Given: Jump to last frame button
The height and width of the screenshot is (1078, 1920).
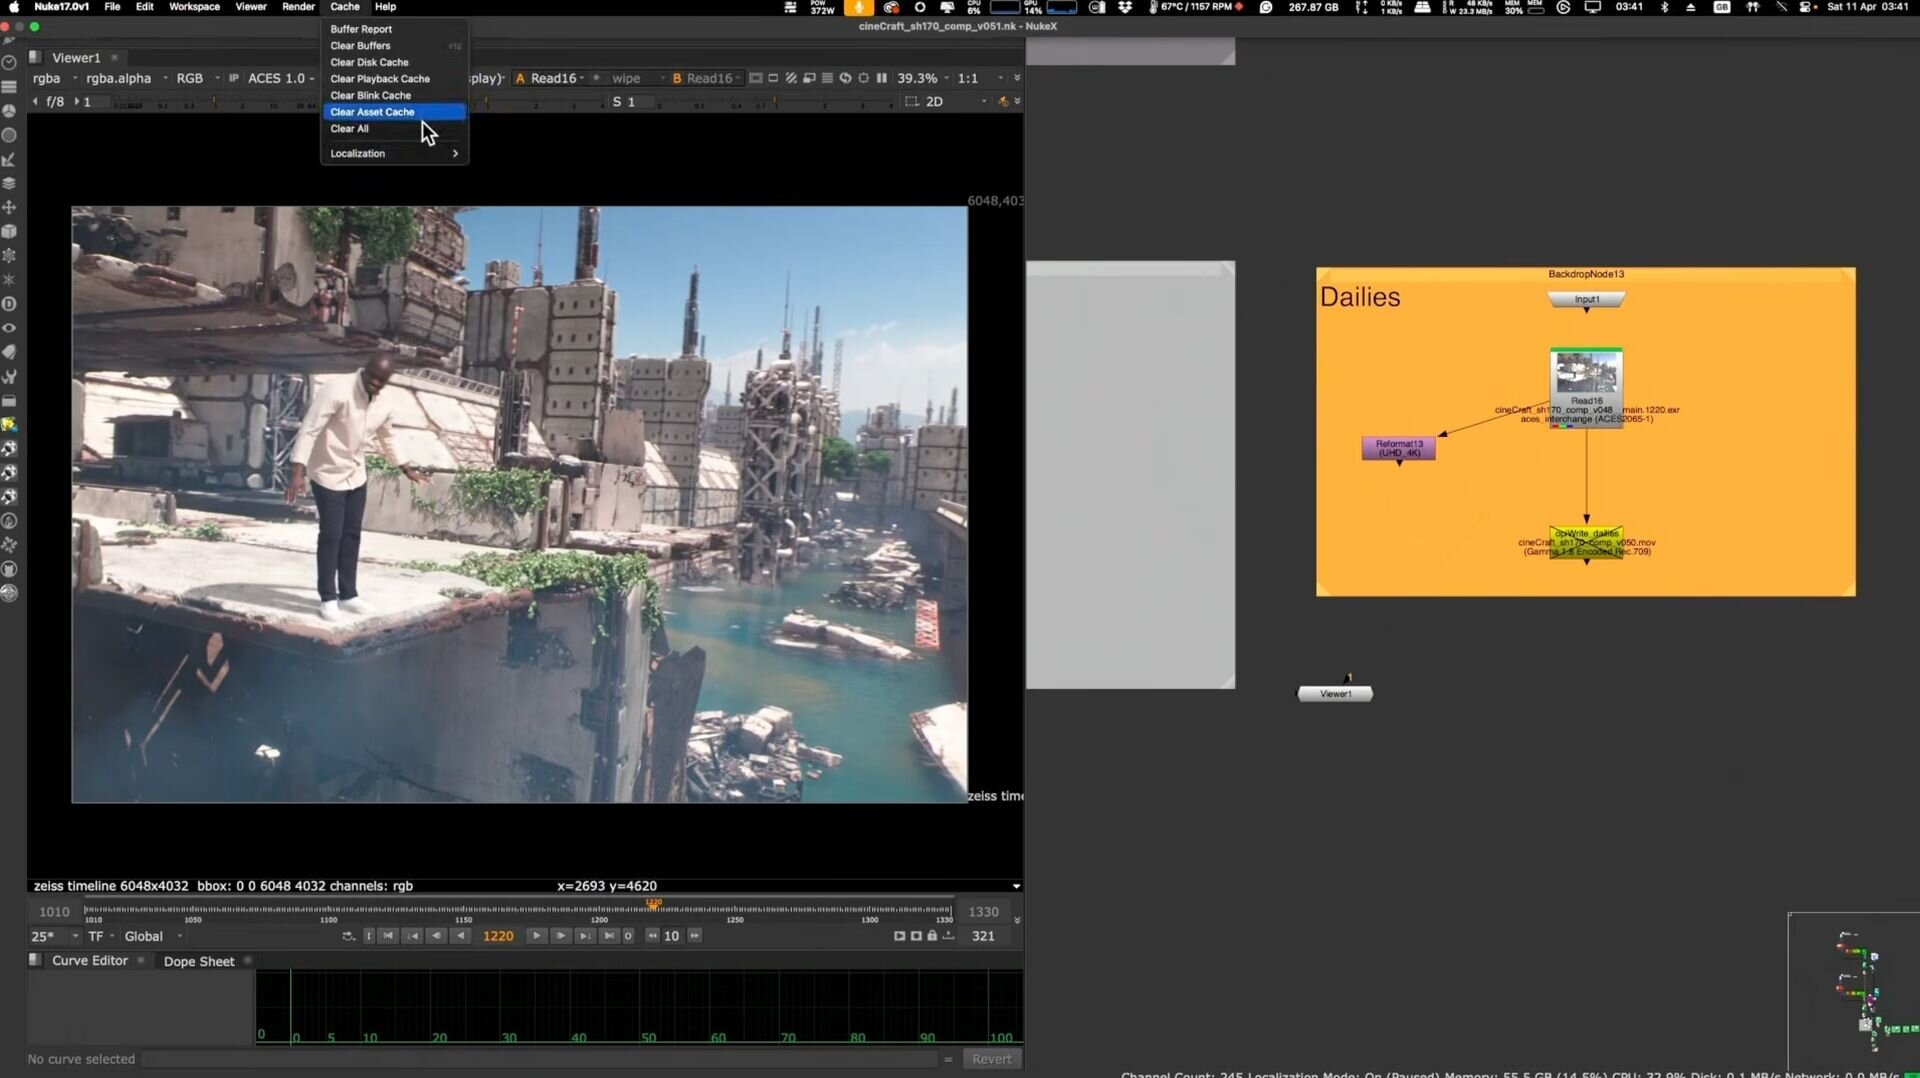Looking at the screenshot, I should tap(609, 936).
